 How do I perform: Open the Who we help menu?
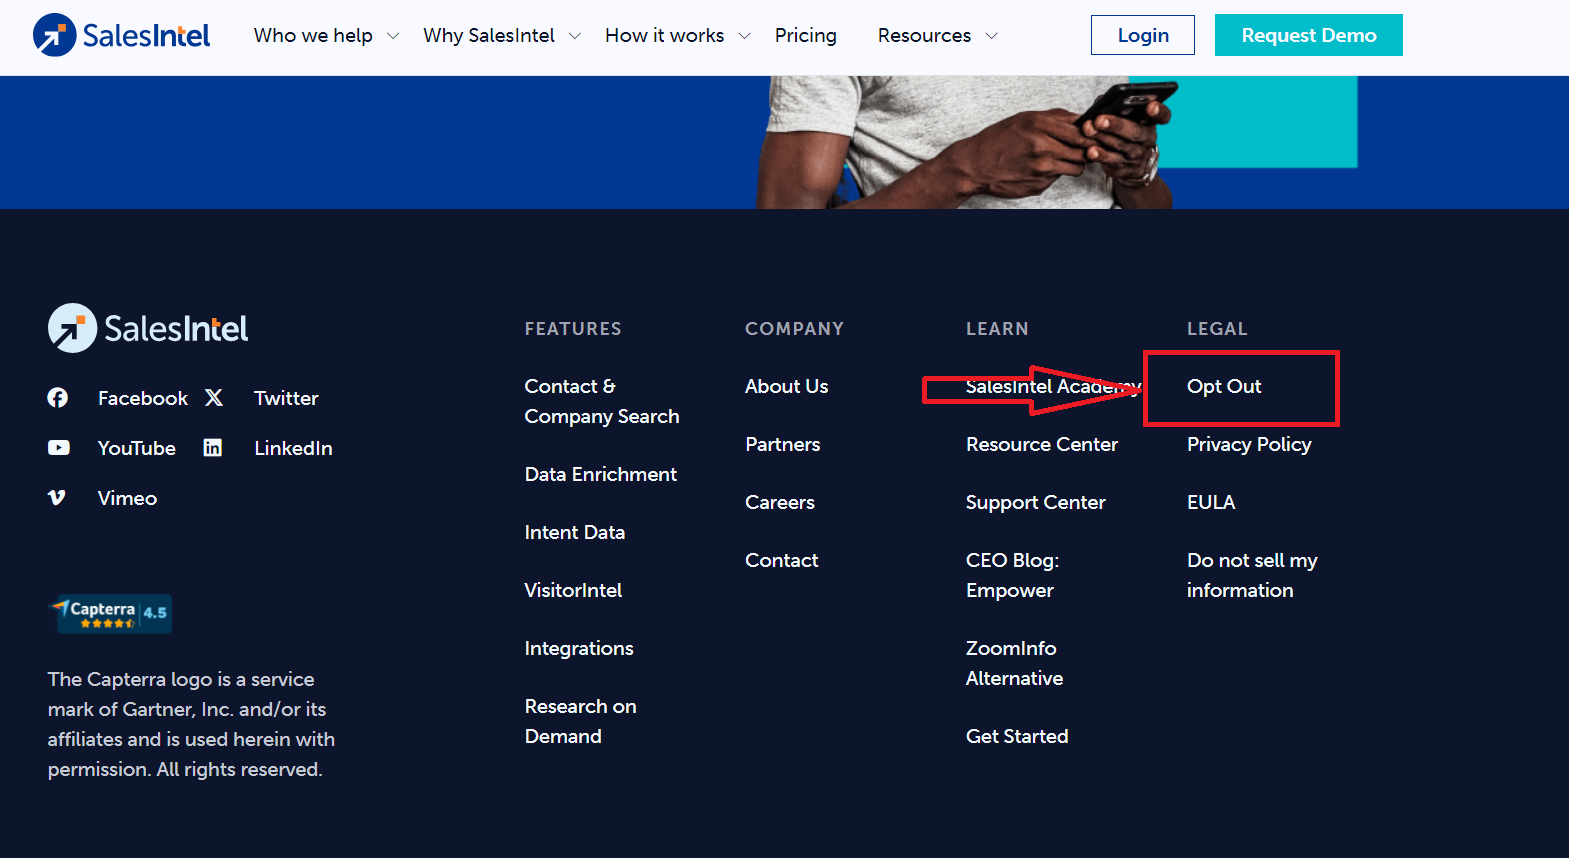[x=313, y=35]
